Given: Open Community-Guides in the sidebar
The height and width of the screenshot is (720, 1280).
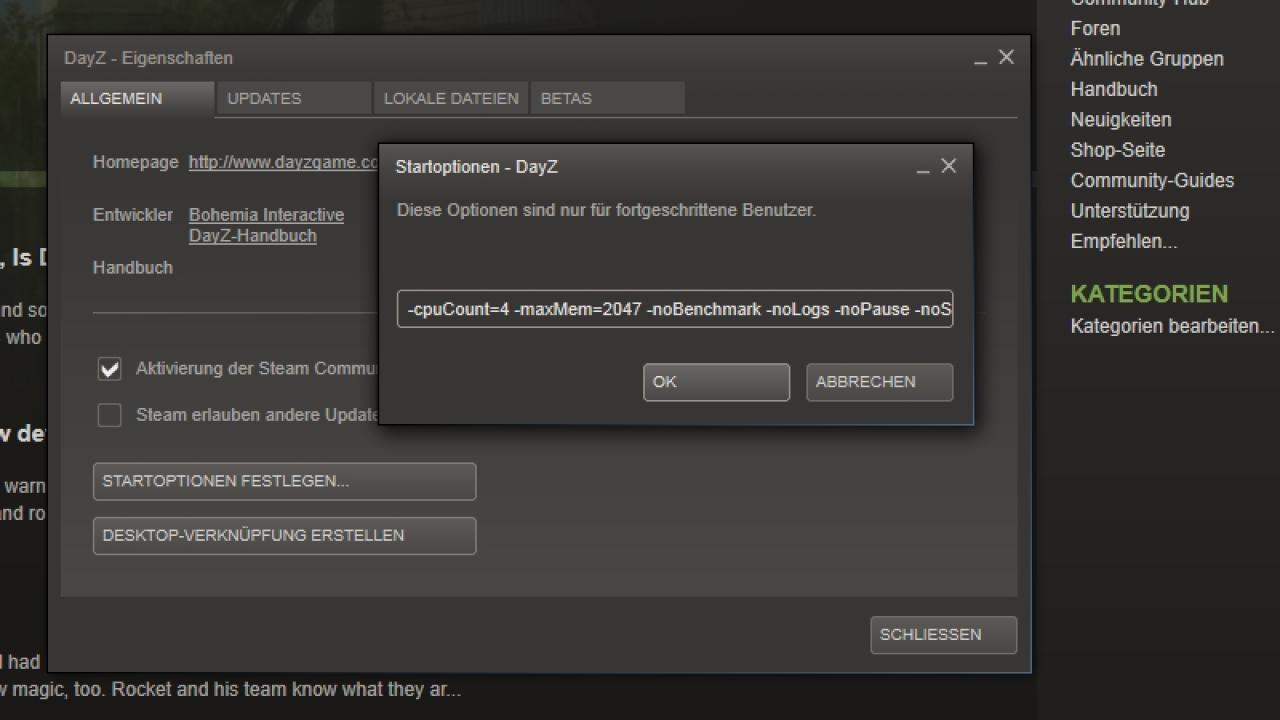Looking at the screenshot, I should pyautogui.click(x=1152, y=181).
